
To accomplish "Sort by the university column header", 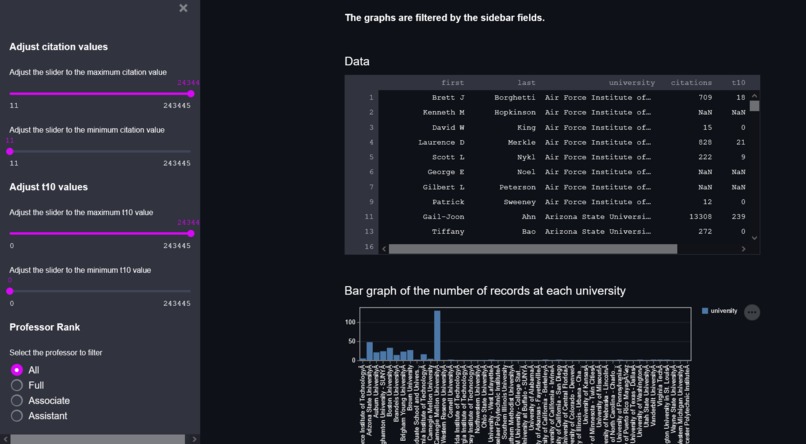I will tap(632, 83).
